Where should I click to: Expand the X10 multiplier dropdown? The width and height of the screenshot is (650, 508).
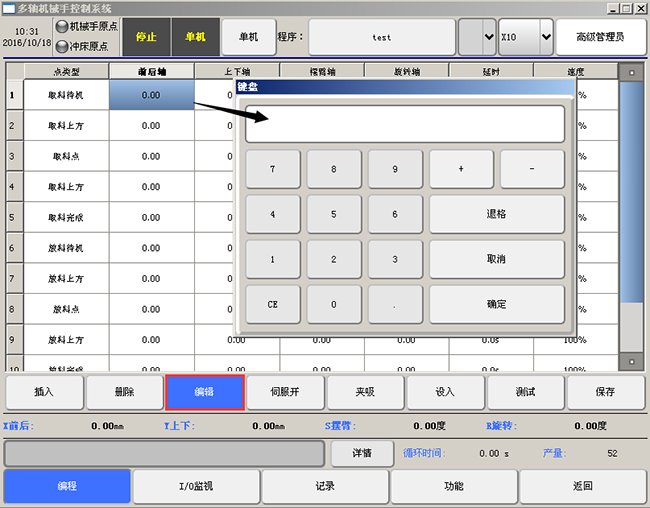coord(546,37)
